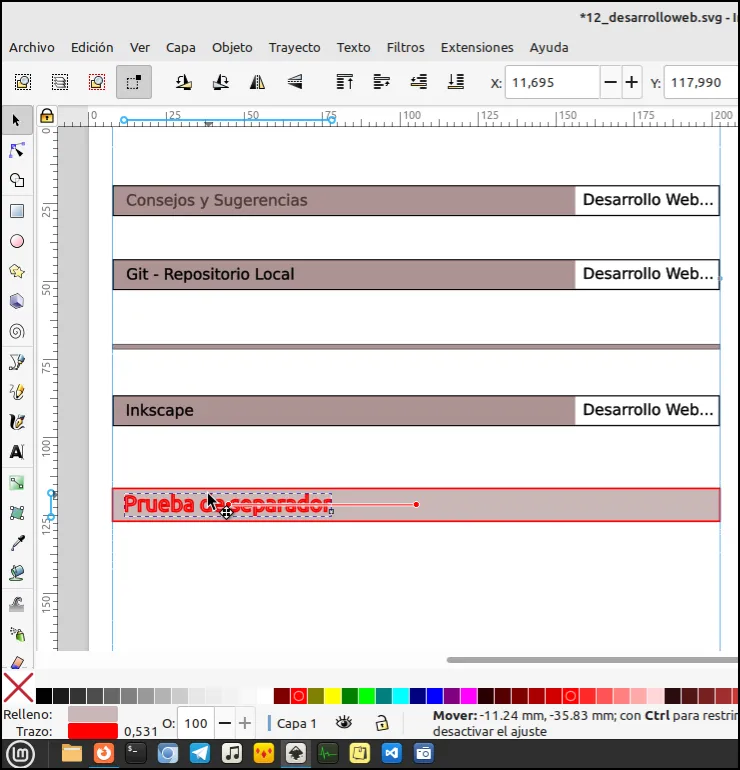Open the Filtros menu
Image resolution: width=740 pixels, height=770 pixels.
coord(405,48)
